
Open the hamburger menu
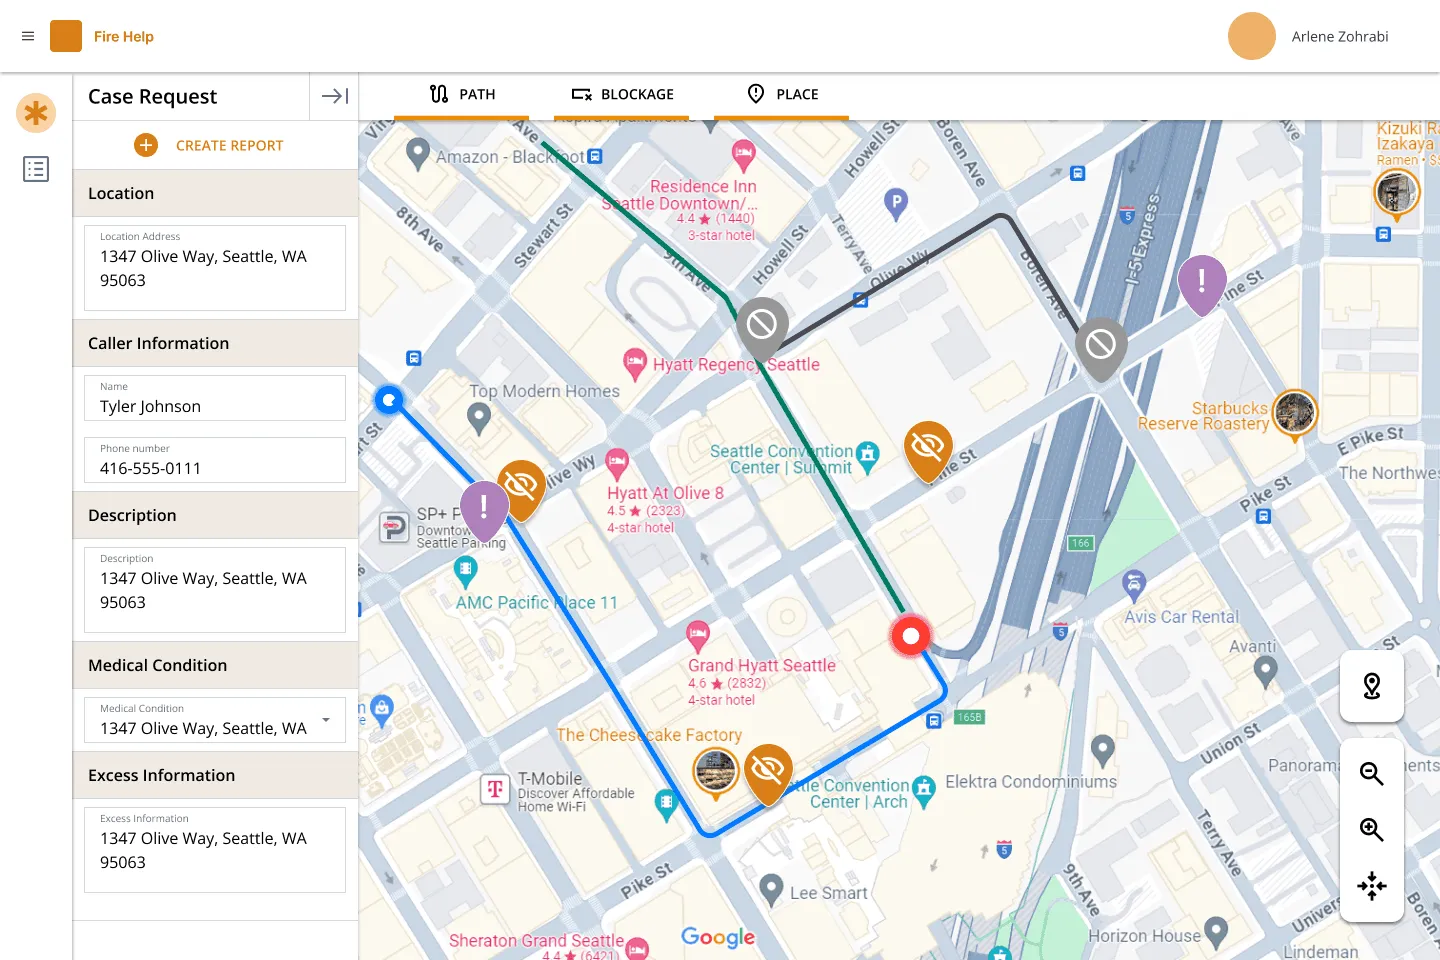[28, 36]
